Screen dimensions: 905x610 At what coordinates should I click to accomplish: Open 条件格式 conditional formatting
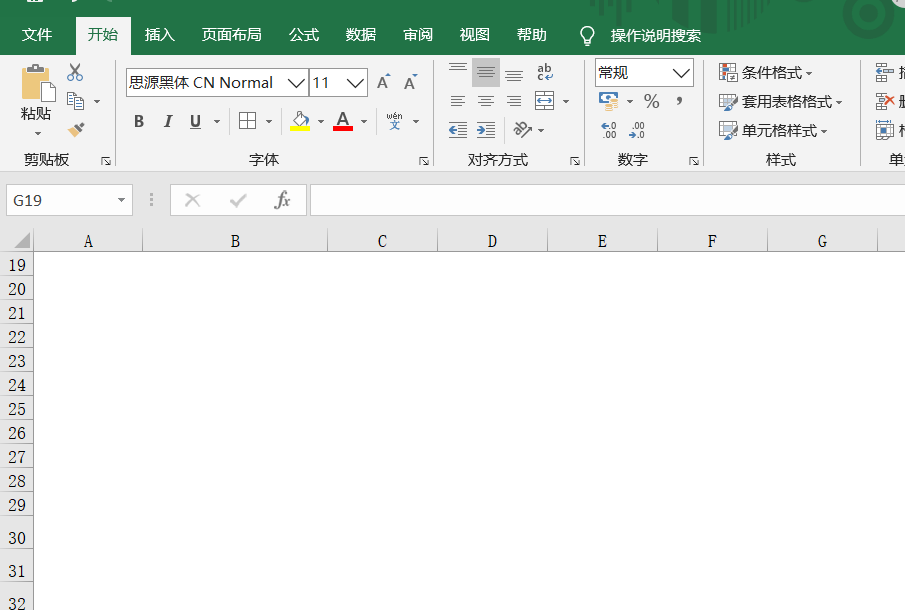(766, 73)
